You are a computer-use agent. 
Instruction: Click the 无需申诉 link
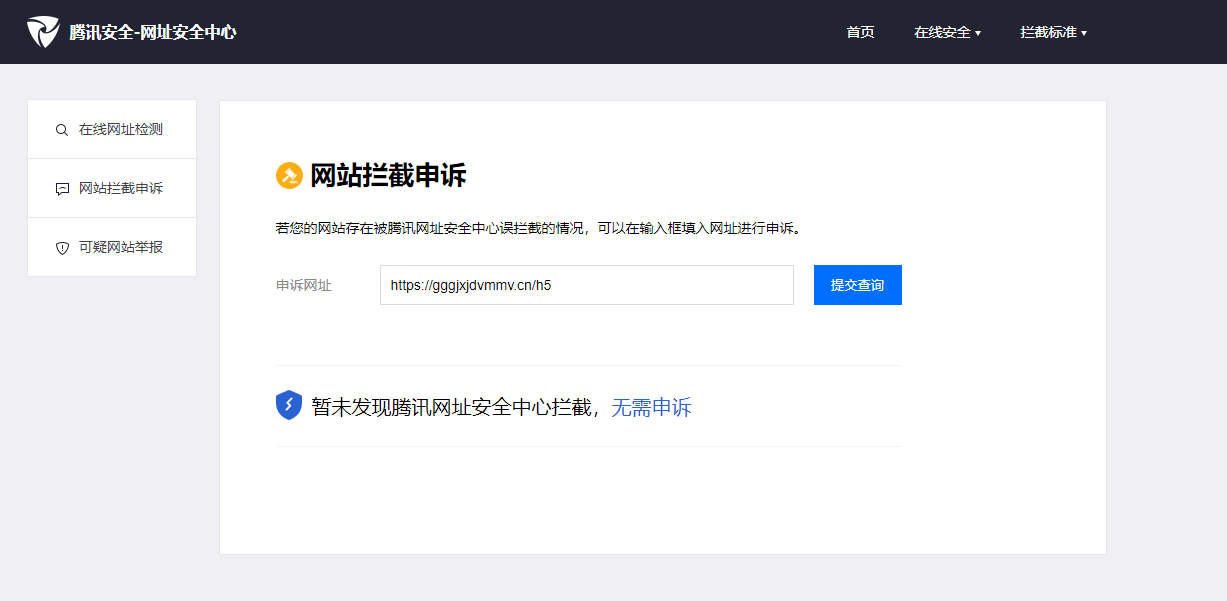pyautogui.click(x=651, y=408)
